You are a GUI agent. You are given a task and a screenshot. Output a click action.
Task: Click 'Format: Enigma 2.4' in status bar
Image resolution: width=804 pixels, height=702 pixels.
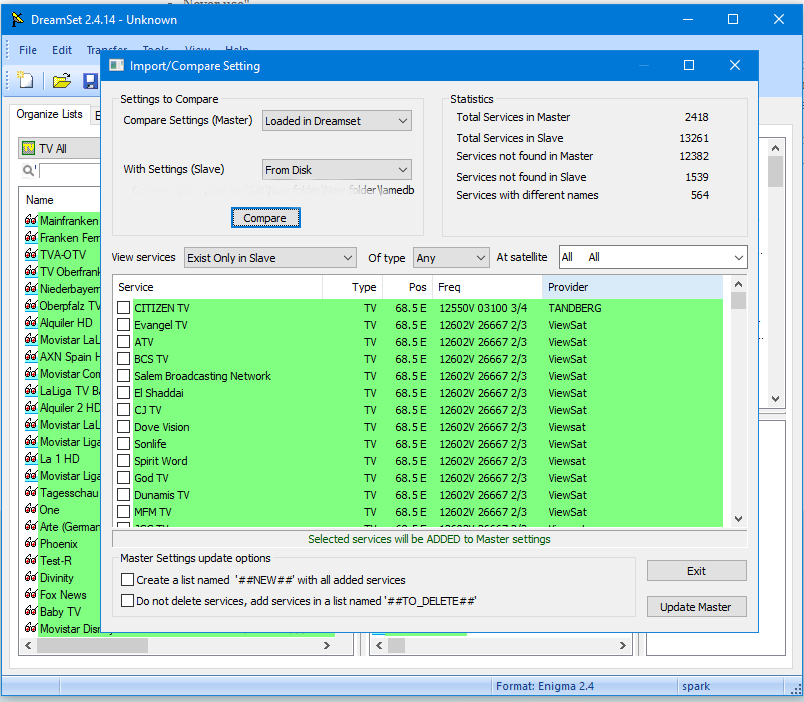tap(545, 686)
